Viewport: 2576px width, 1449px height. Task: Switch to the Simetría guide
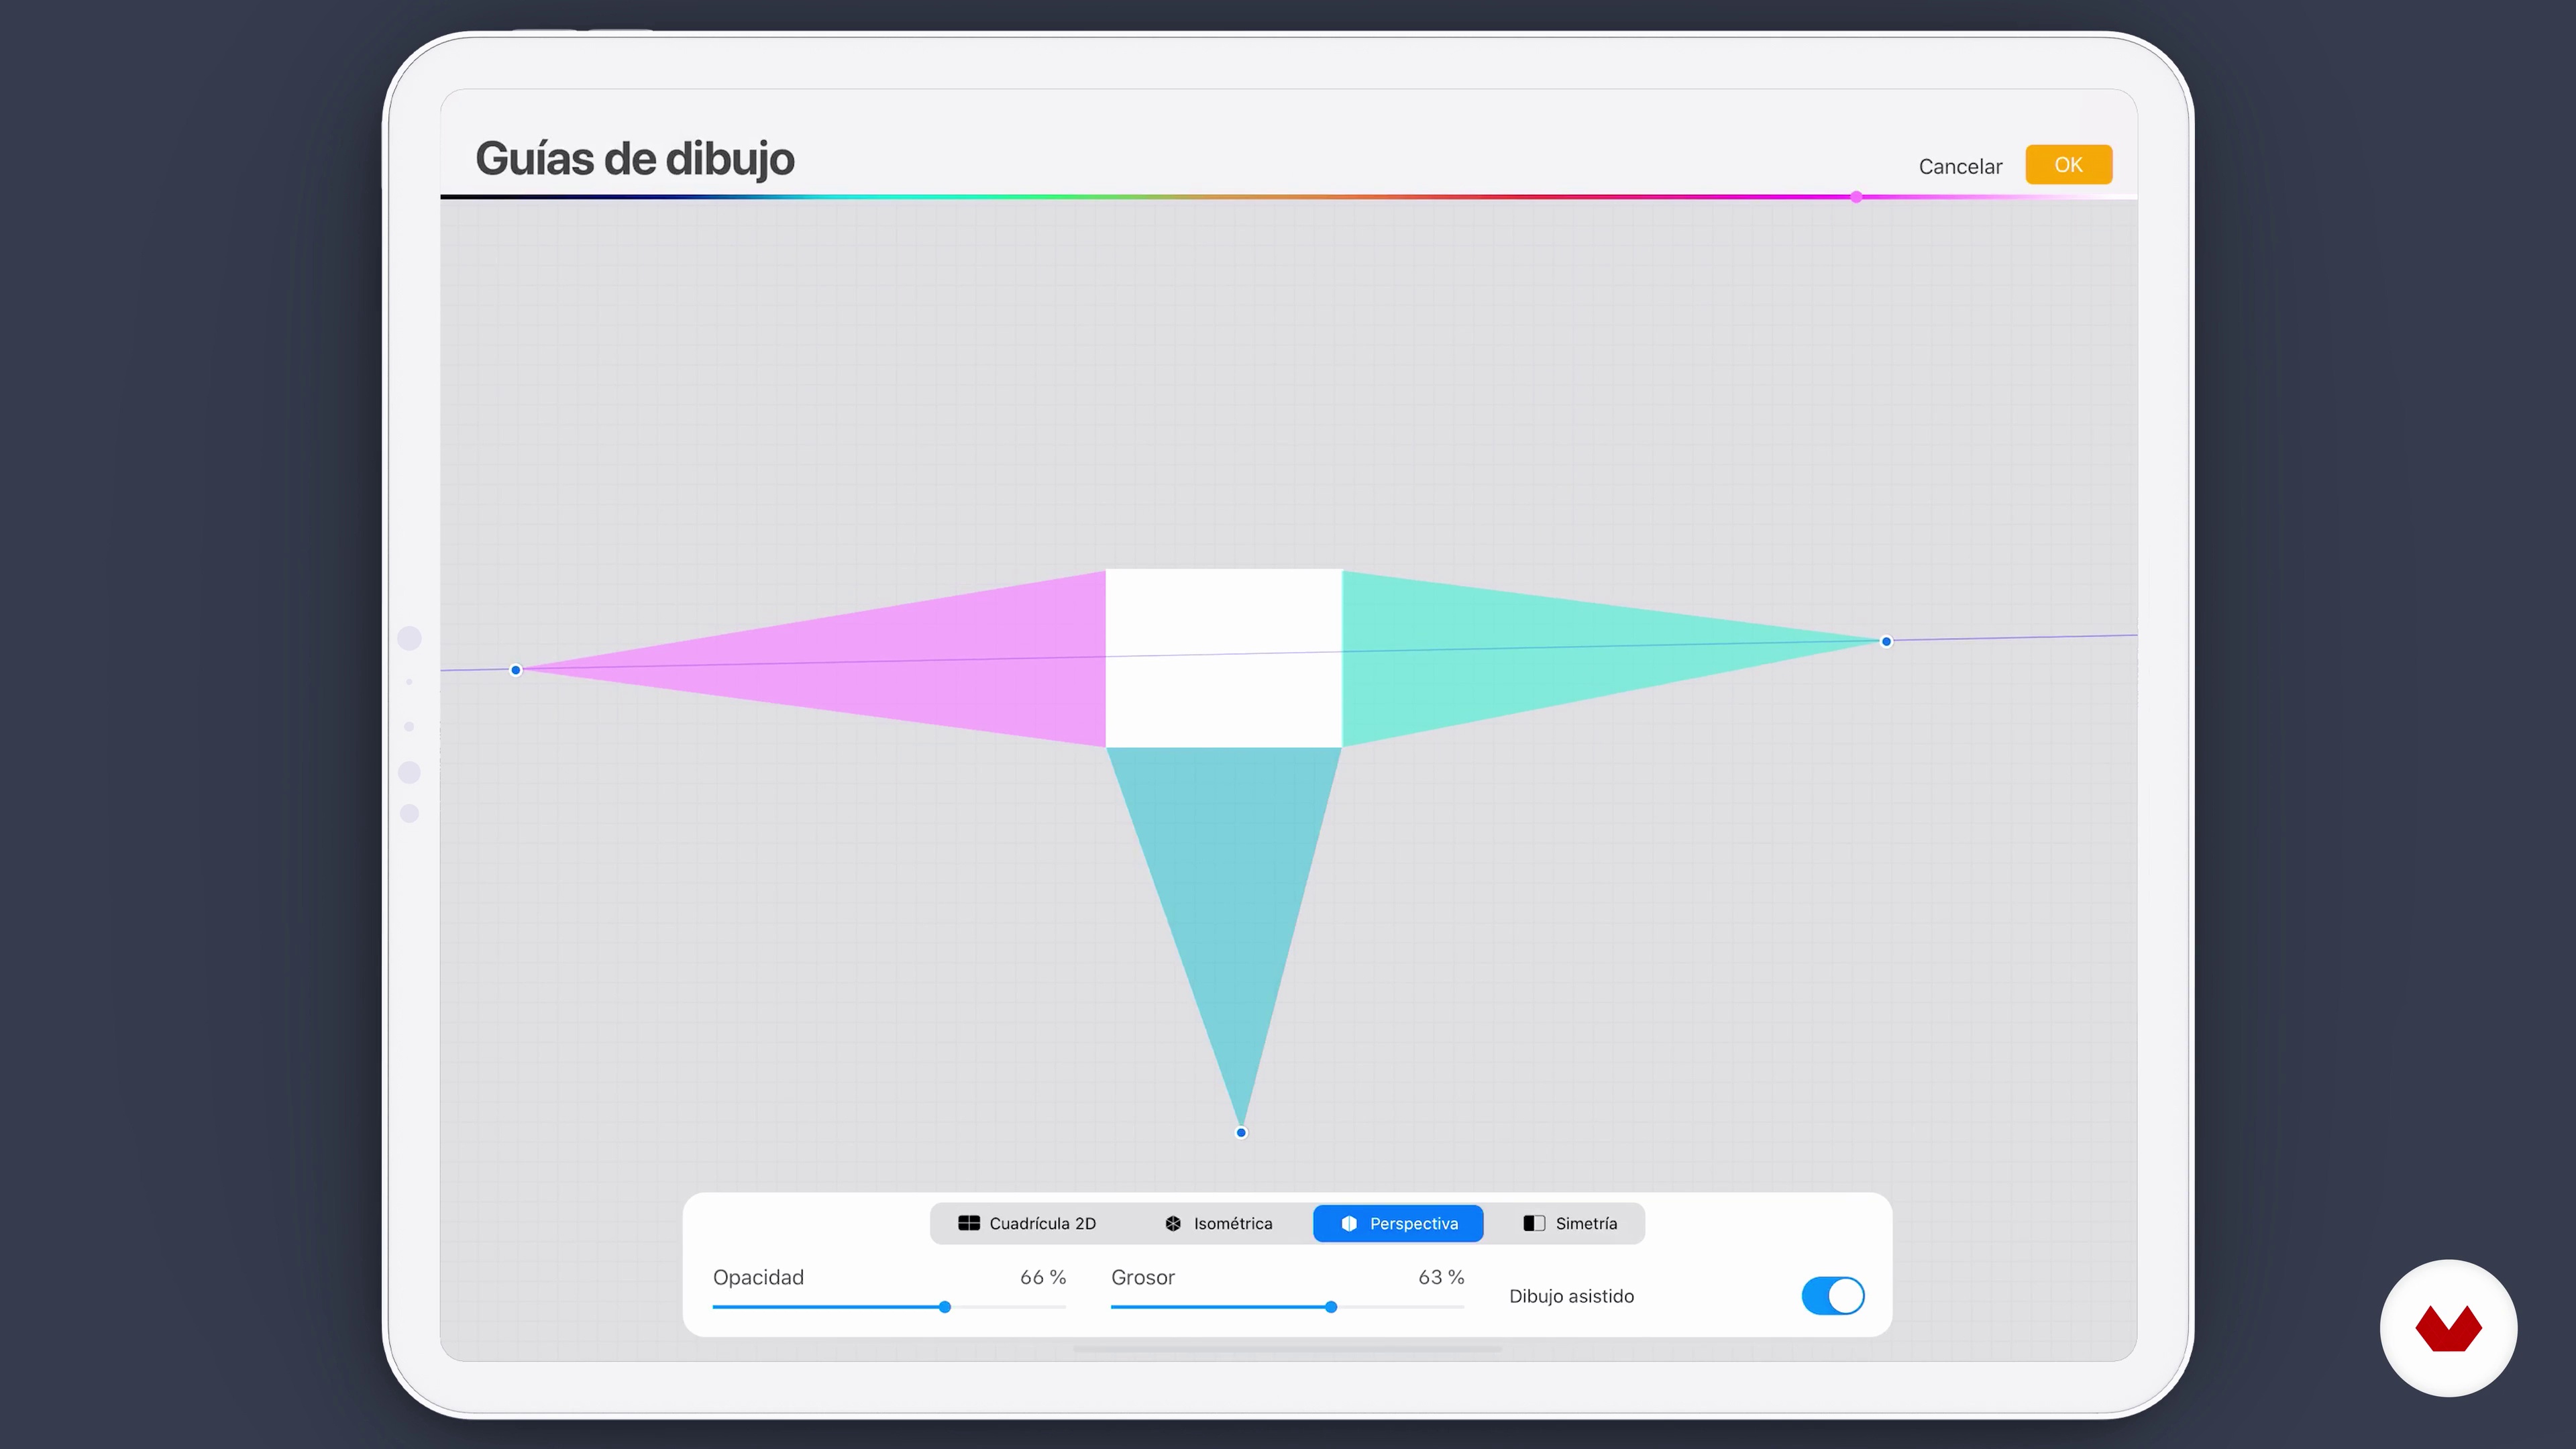pyautogui.click(x=1570, y=1223)
